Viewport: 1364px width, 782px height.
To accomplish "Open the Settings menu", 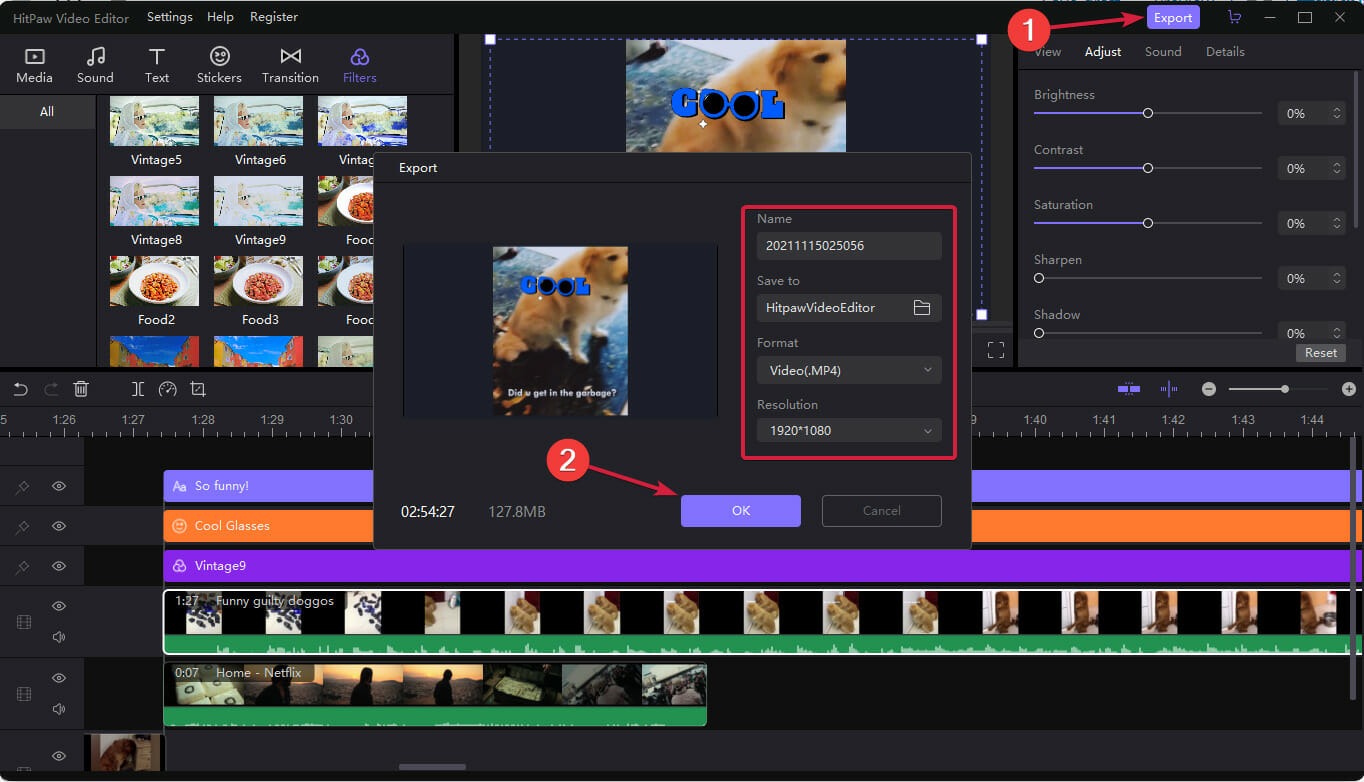I will click(169, 16).
